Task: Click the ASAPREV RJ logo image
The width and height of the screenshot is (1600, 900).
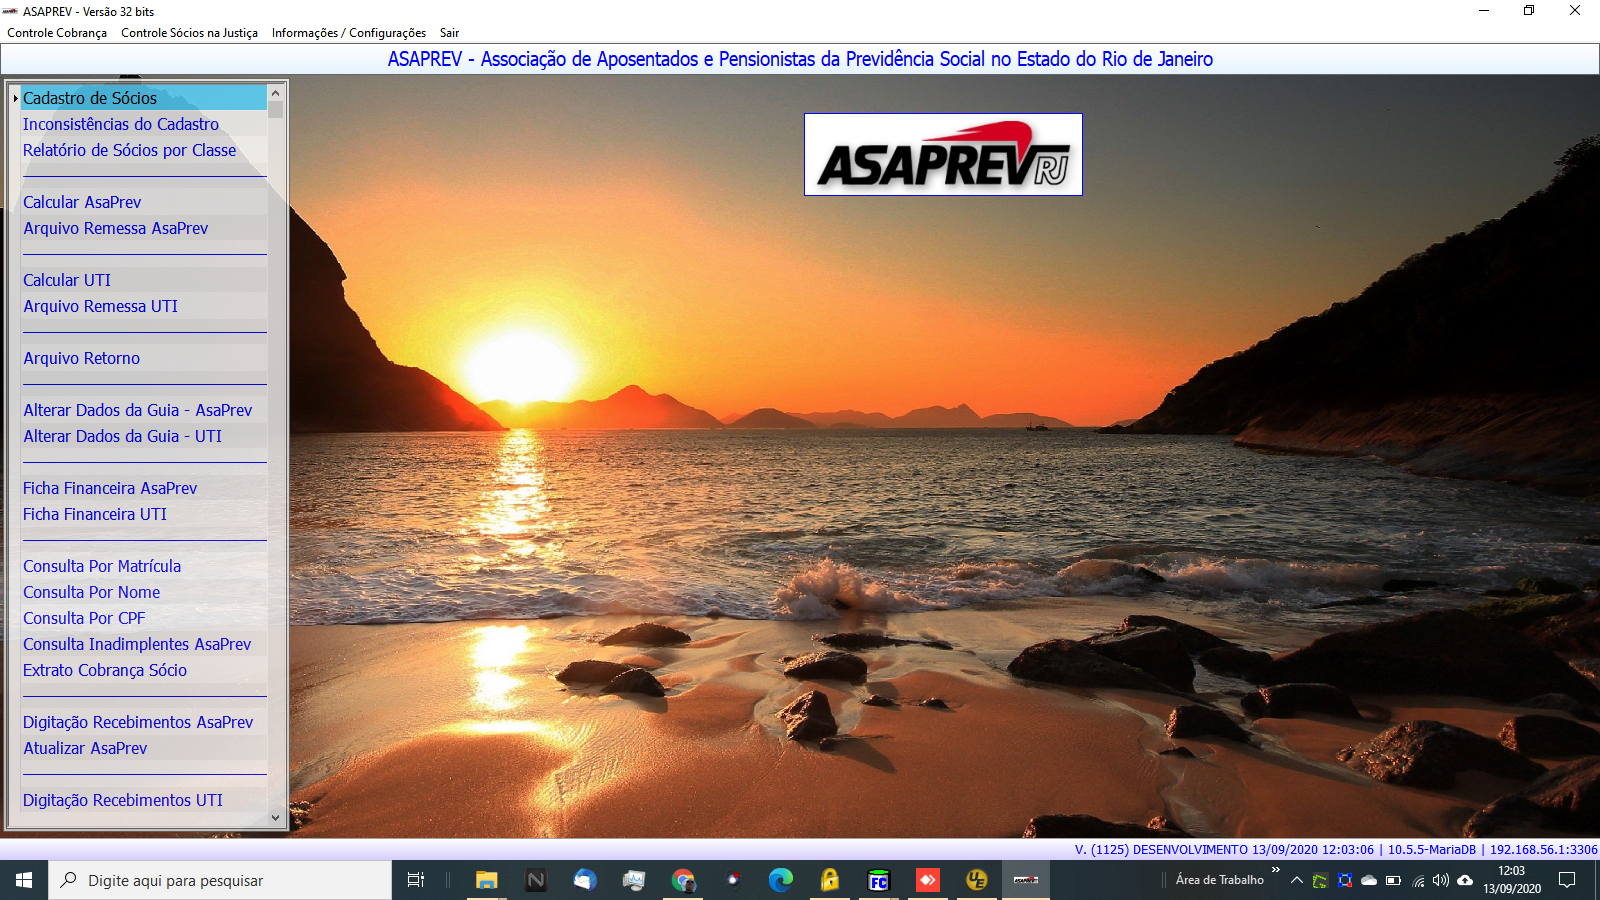Action: pos(943,154)
